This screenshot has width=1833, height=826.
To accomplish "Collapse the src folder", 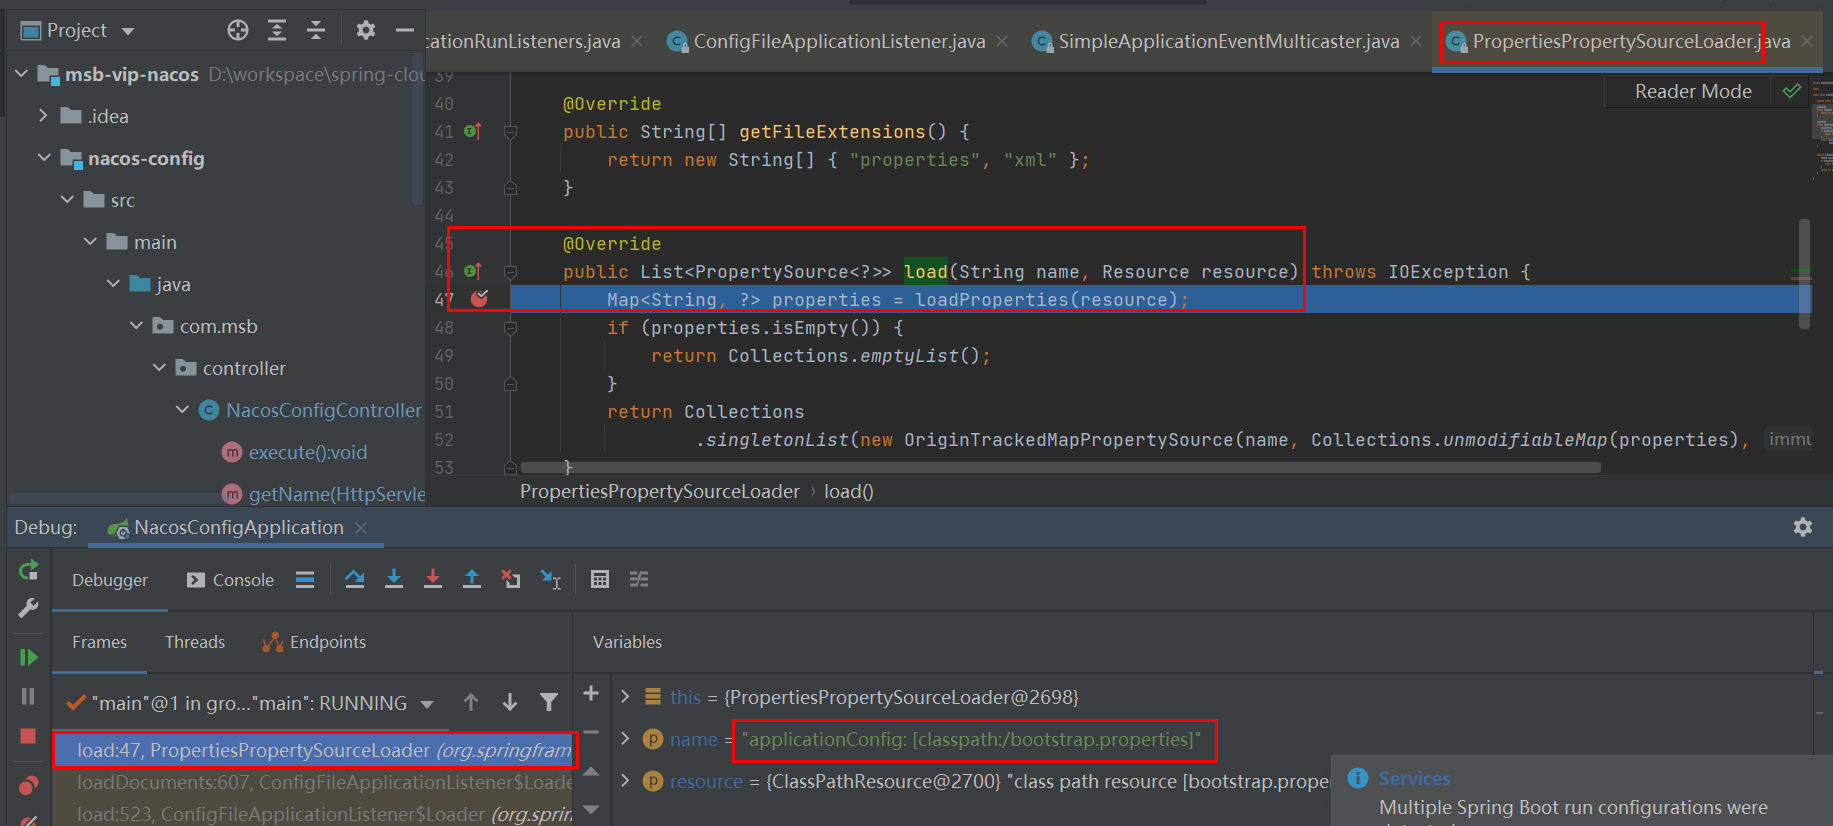I will pos(67,200).
